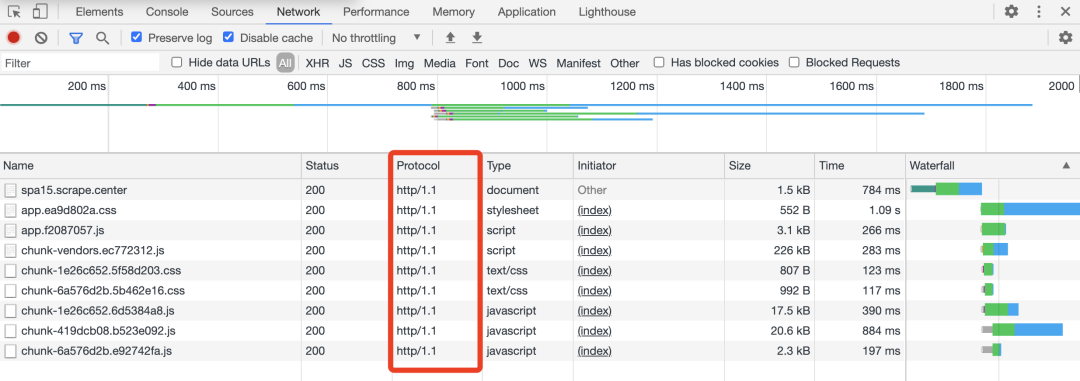Activate the inspect element picker icon
The width and height of the screenshot is (1080, 381).
tap(14, 12)
